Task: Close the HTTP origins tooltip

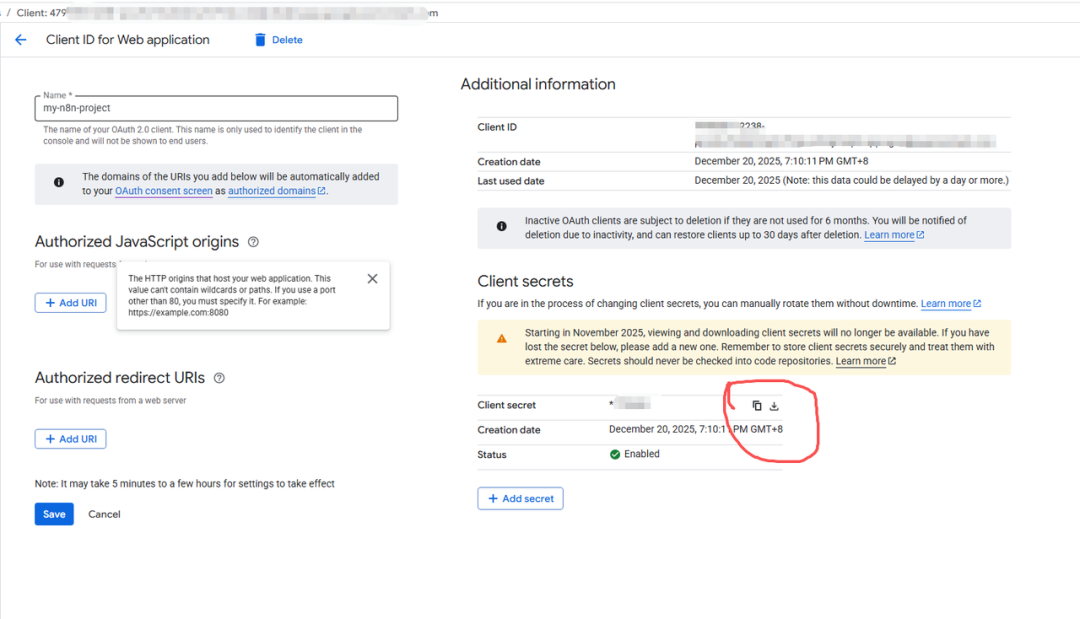Action: [372, 279]
